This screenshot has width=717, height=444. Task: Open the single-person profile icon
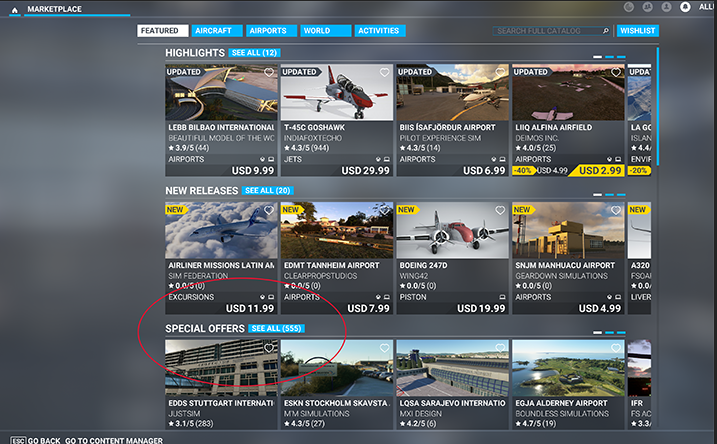click(x=667, y=7)
